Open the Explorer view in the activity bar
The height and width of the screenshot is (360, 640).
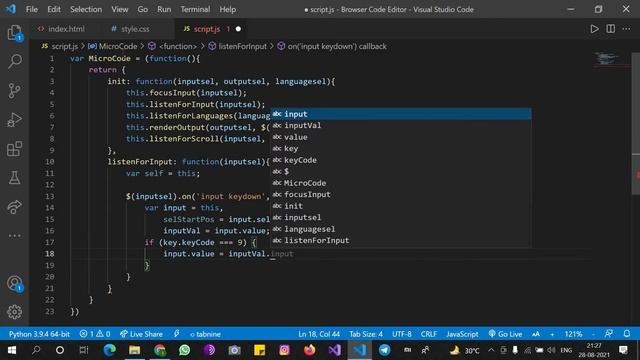click(x=15, y=33)
